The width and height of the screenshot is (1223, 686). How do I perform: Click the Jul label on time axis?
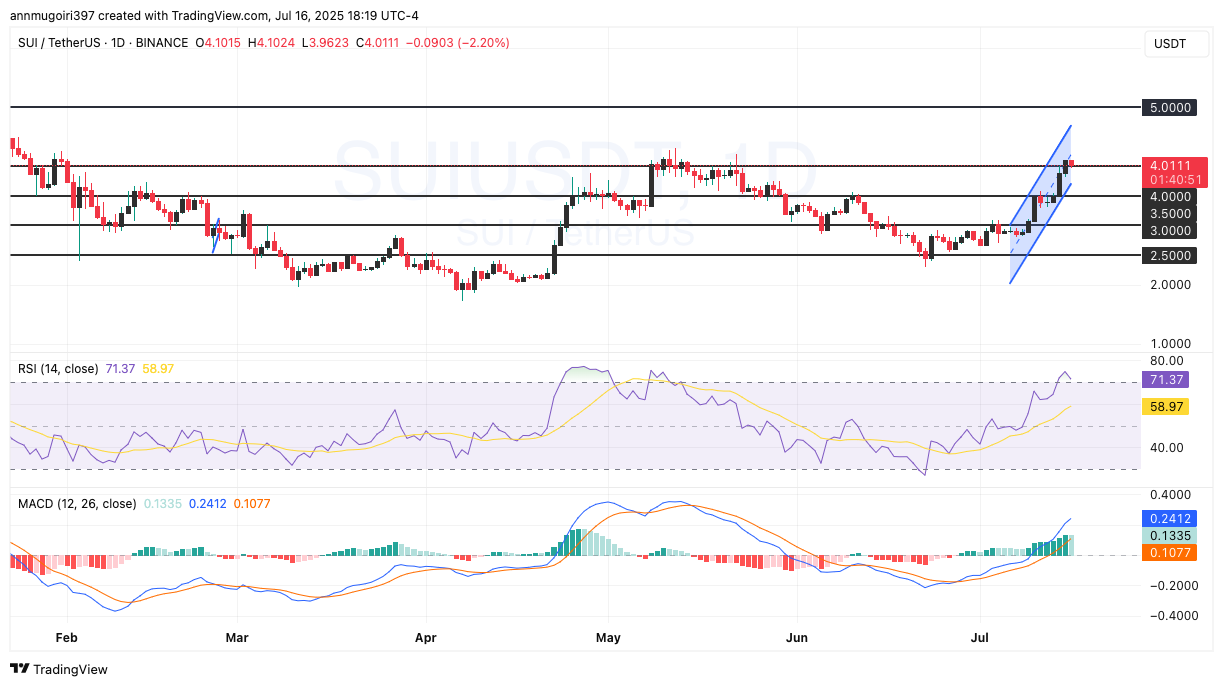980,637
